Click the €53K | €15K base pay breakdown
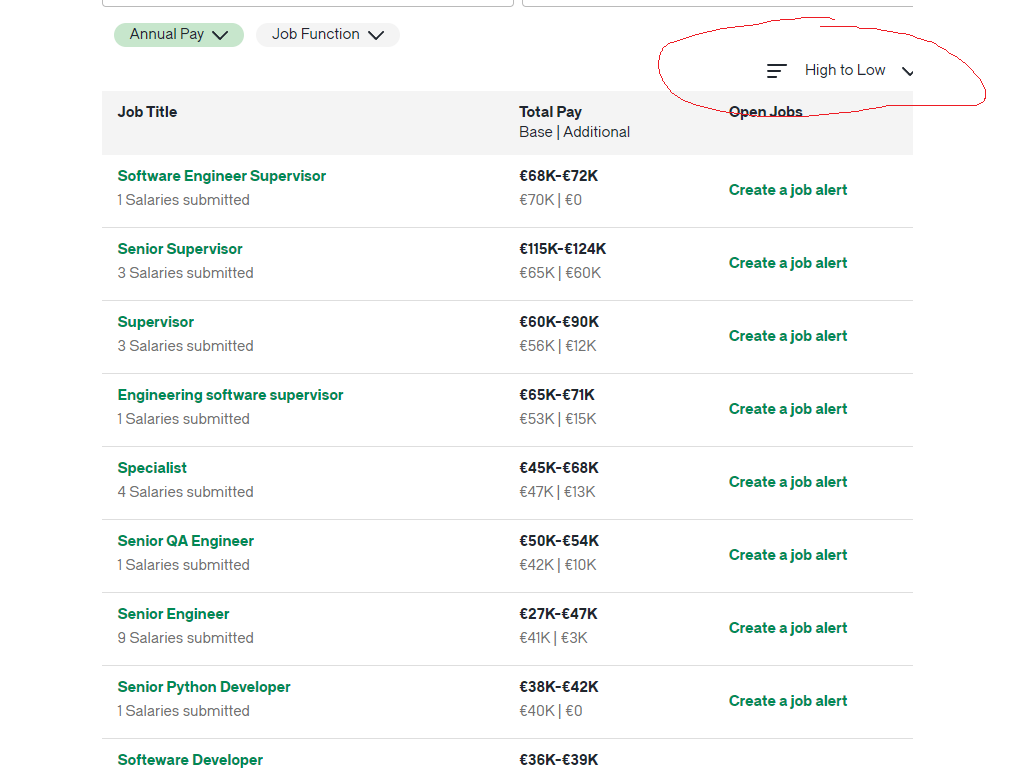Viewport: 1034px width, 768px height. point(558,419)
